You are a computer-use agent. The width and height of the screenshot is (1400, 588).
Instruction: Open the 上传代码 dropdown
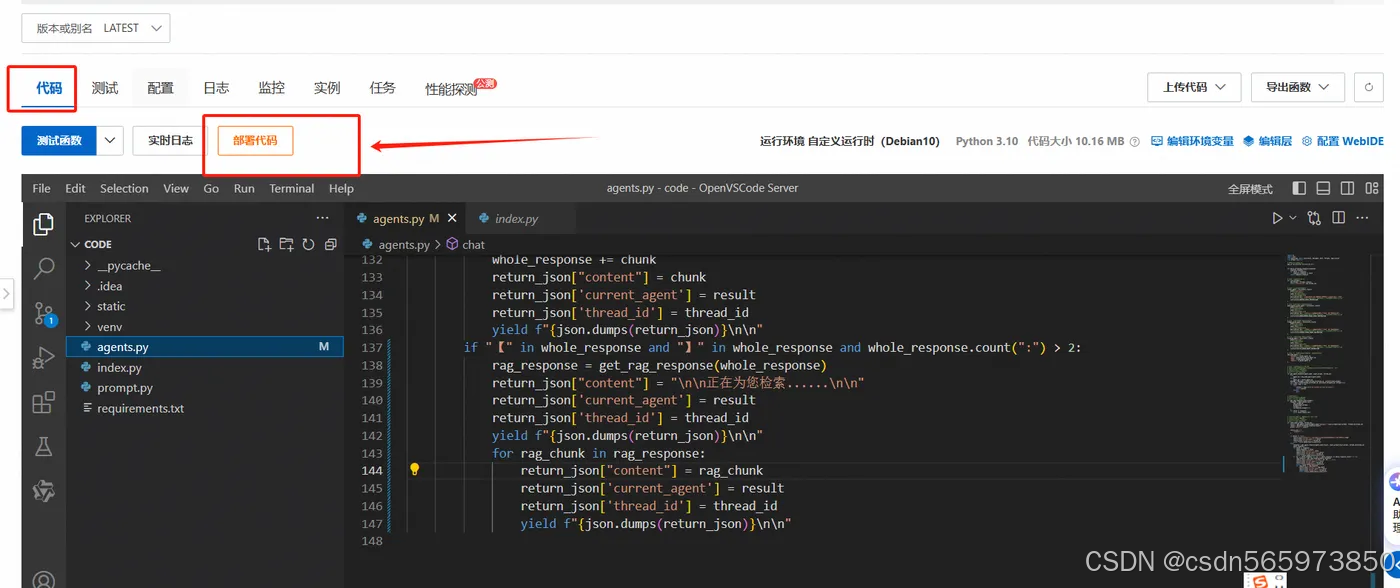click(1194, 87)
